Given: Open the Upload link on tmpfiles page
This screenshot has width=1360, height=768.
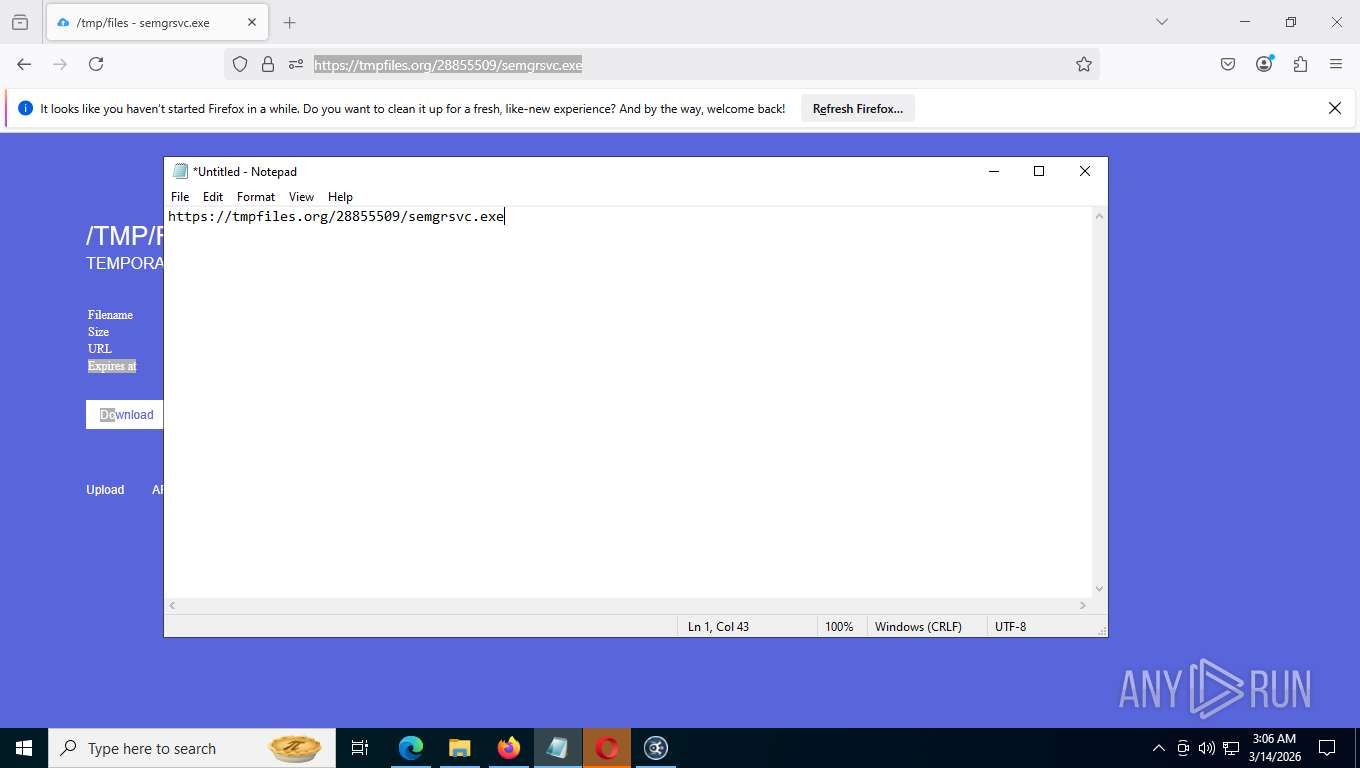Looking at the screenshot, I should [x=105, y=490].
